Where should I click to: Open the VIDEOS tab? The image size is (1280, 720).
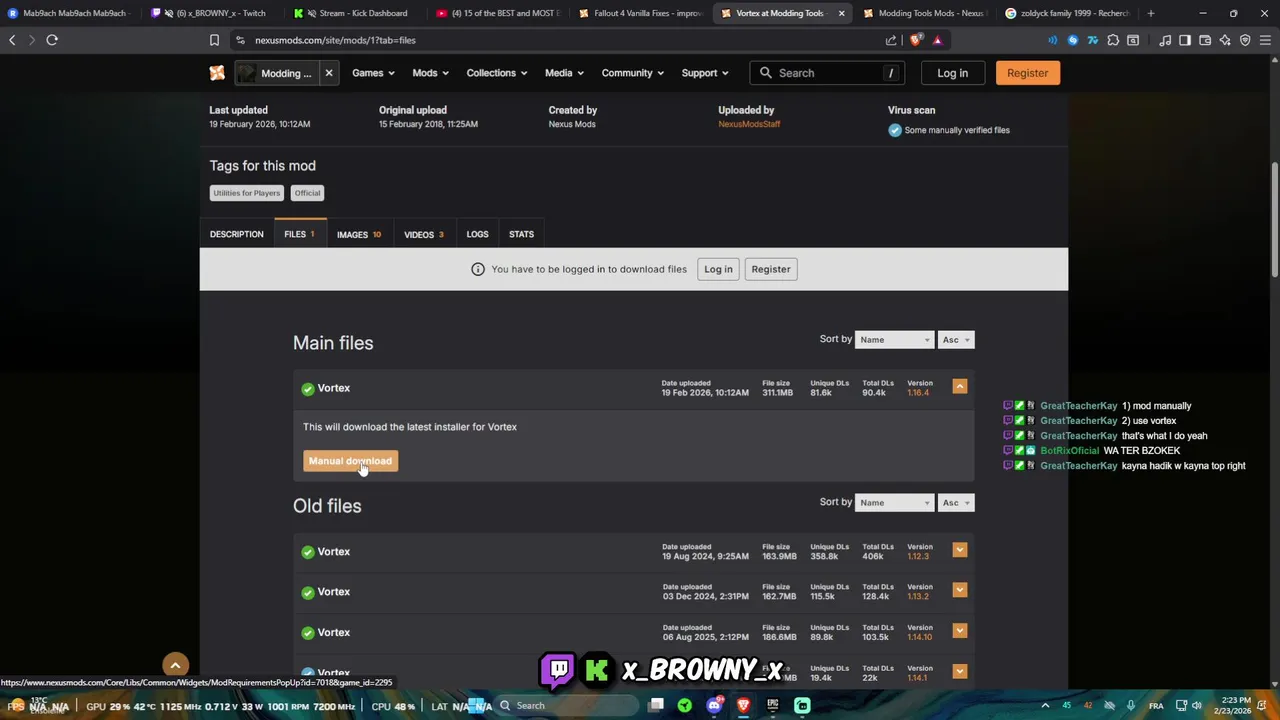pos(424,234)
